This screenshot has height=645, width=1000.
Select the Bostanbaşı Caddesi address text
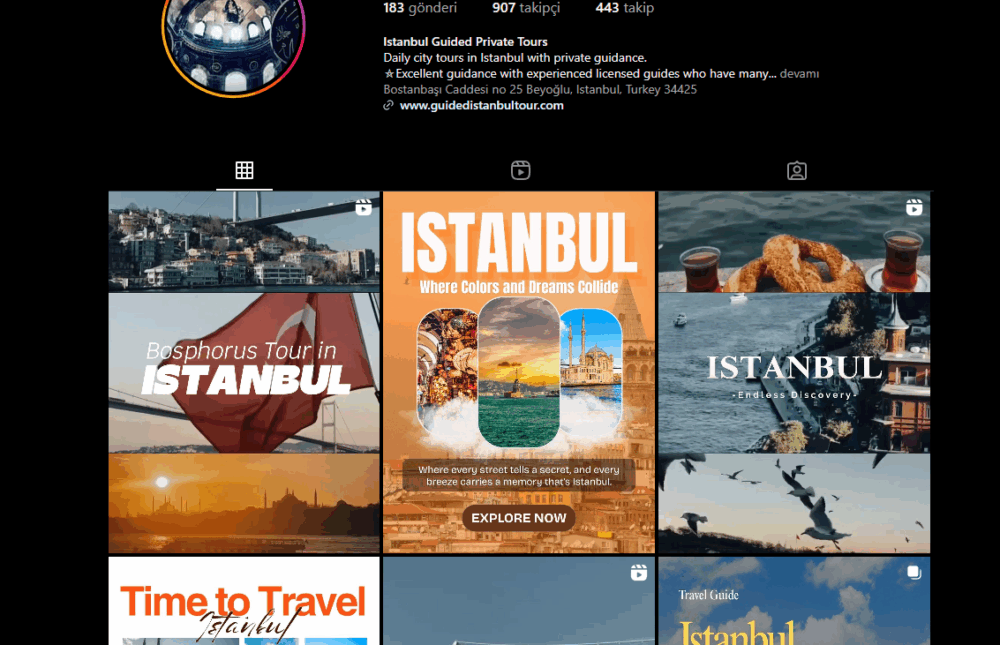tap(540, 90)
